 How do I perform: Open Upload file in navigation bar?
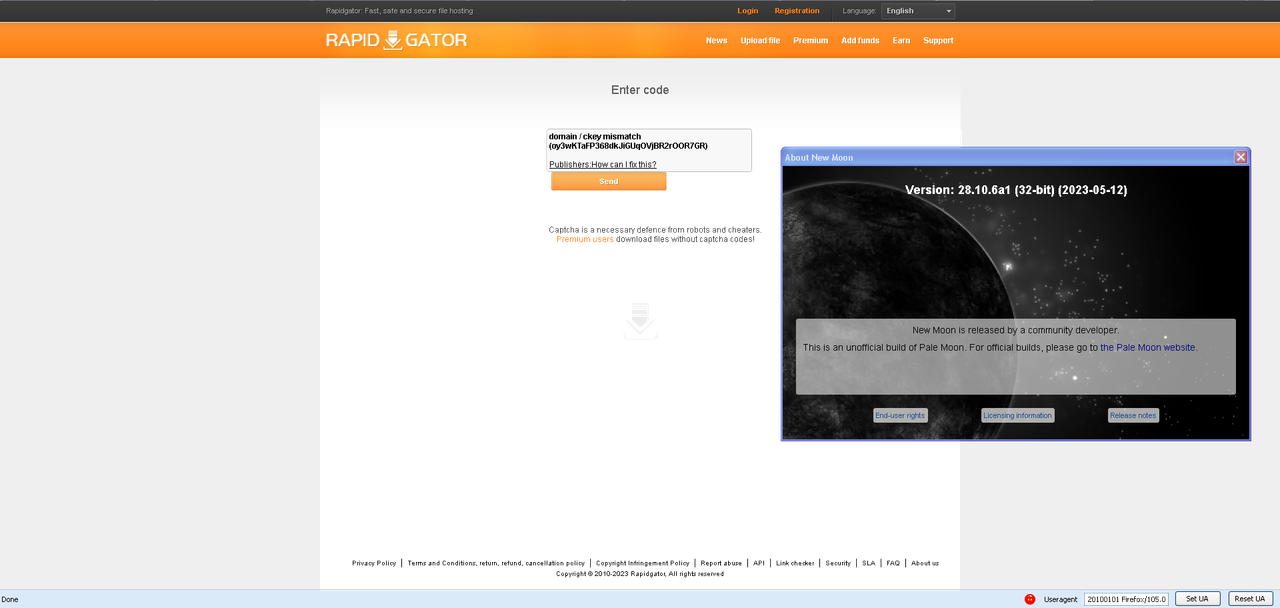(760, 41)
